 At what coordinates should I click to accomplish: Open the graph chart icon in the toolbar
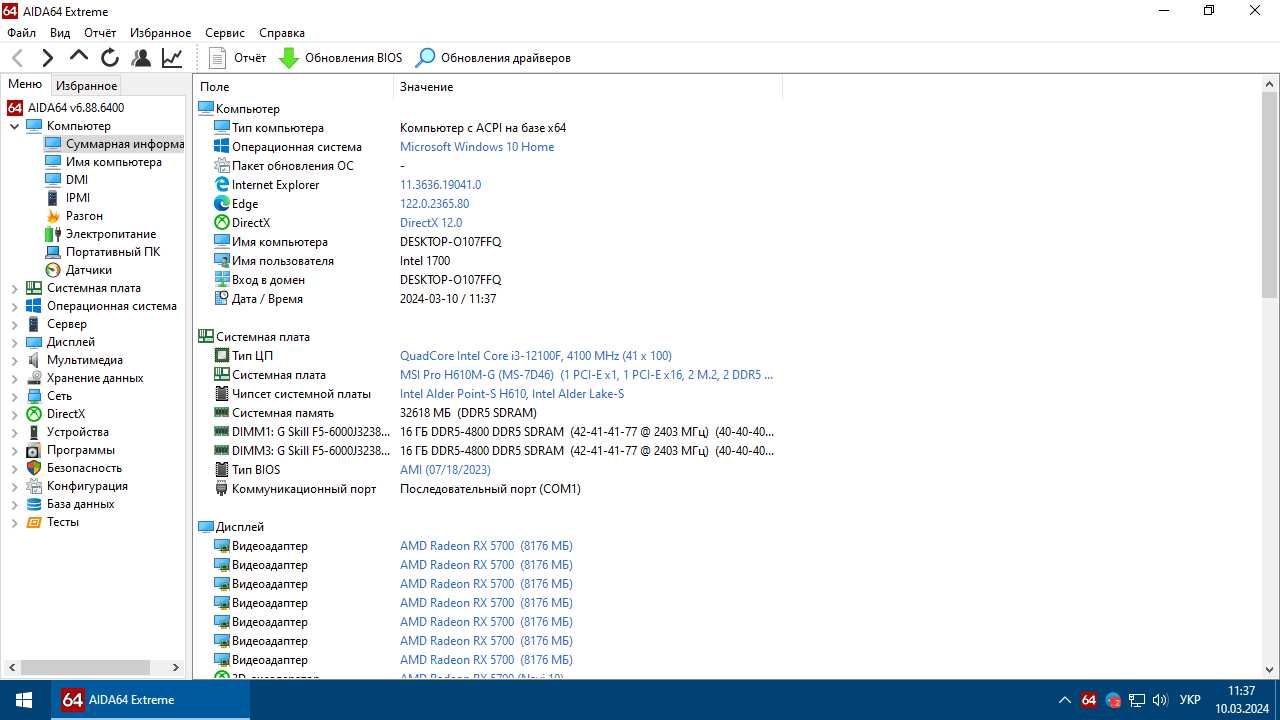click(172, 58)
